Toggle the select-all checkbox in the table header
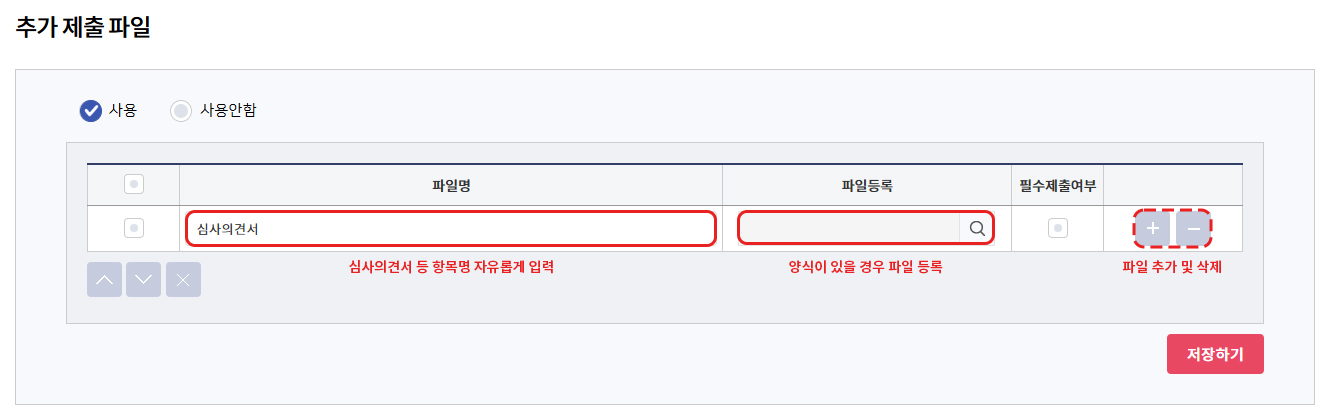Image resolution: width=1330 pixels, height=420 pixels. click(134, 184)
